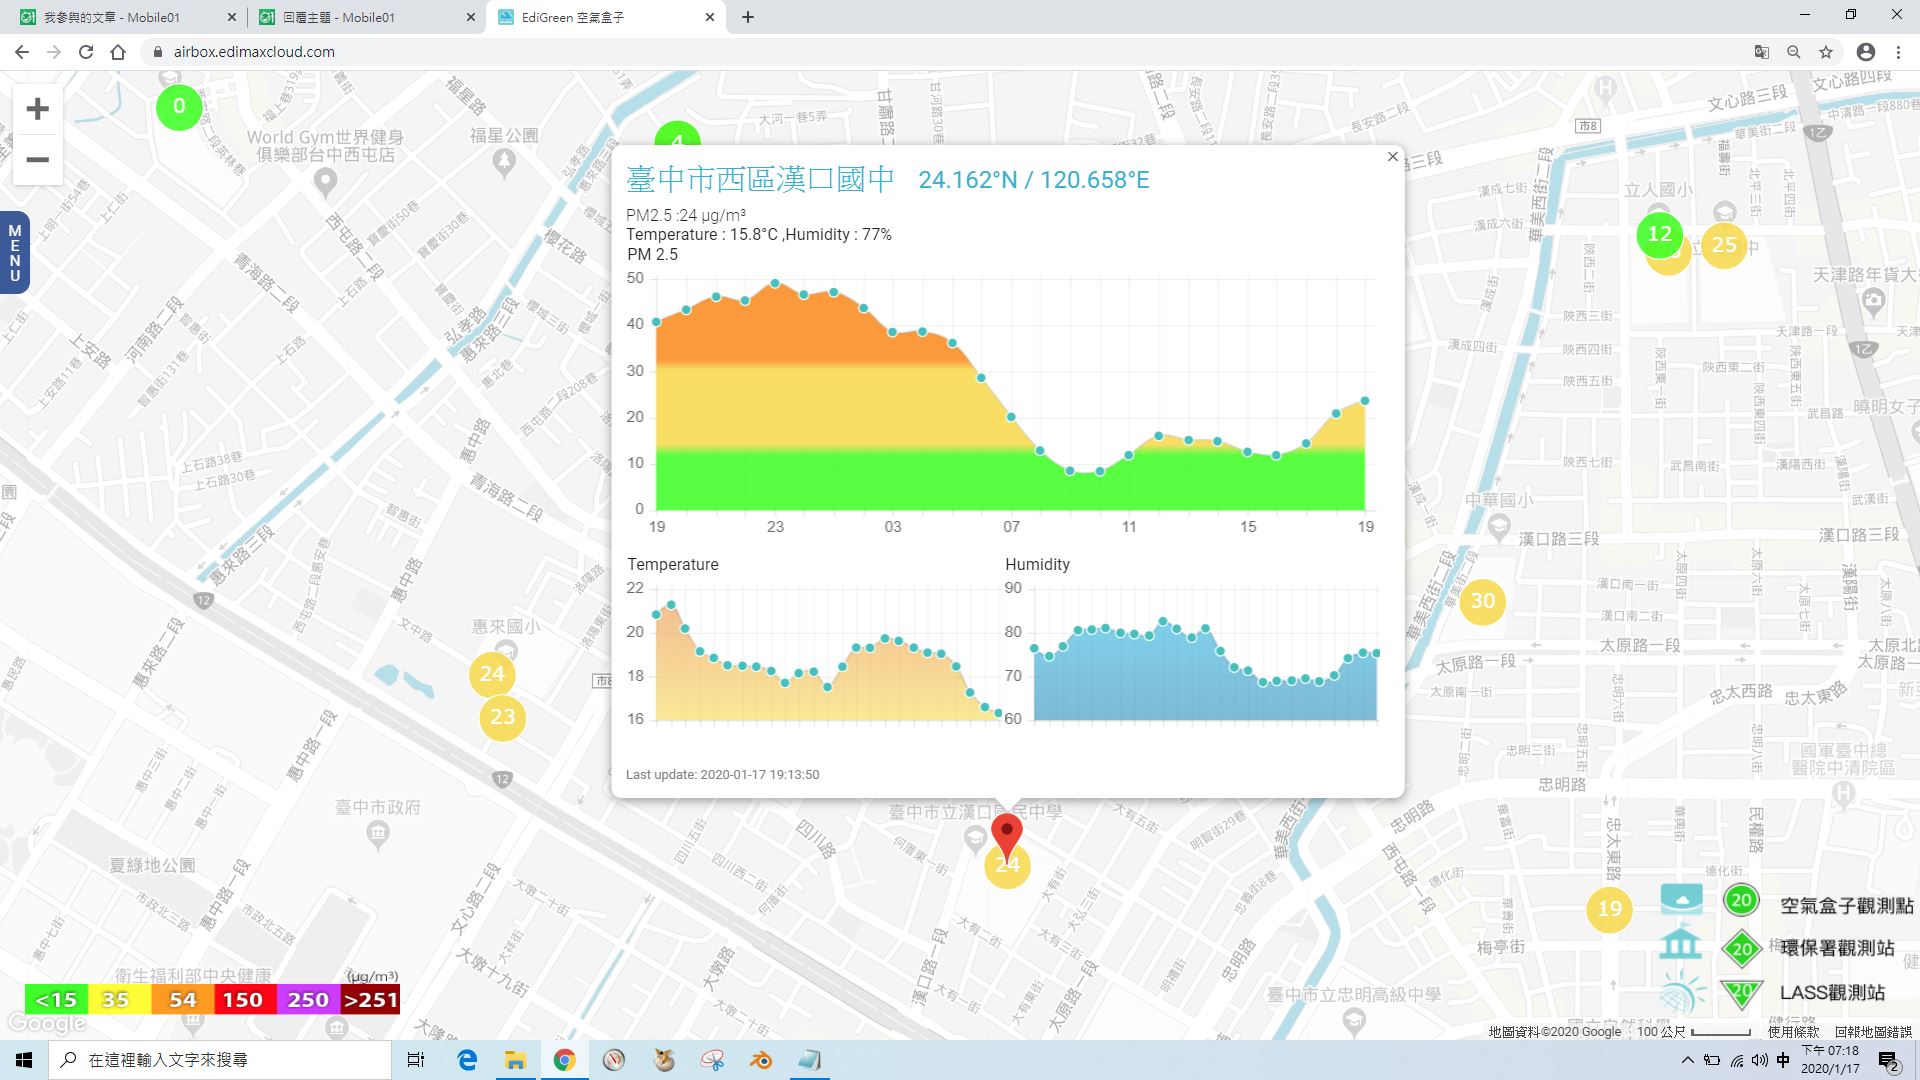The image size is (1920, 1080).
Task: Switch to 回覆主題 - Mobile01 tab
Action: click(x=366, y=17)
